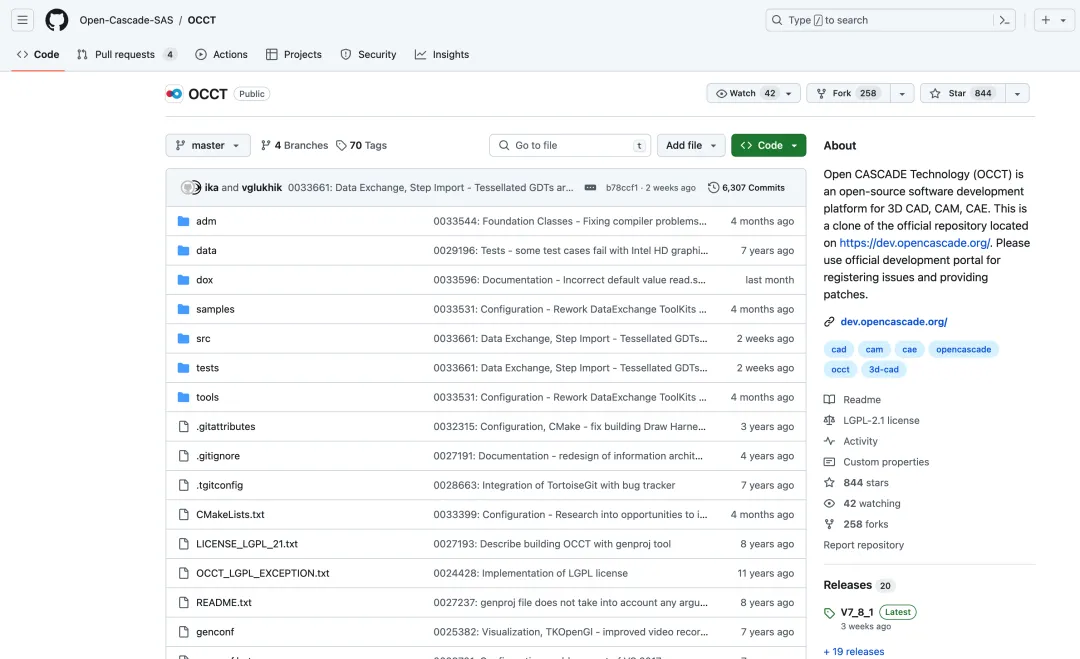Expand the create-new dropdown caret
This screenshot has width=1080, height=659.
coord(1063,20)
